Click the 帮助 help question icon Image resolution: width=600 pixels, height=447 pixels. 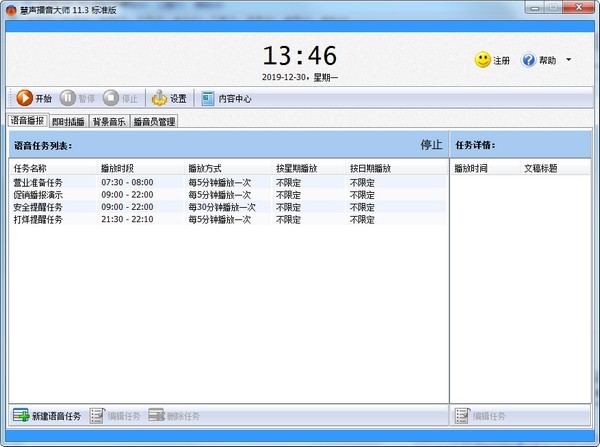click(529, 61)
